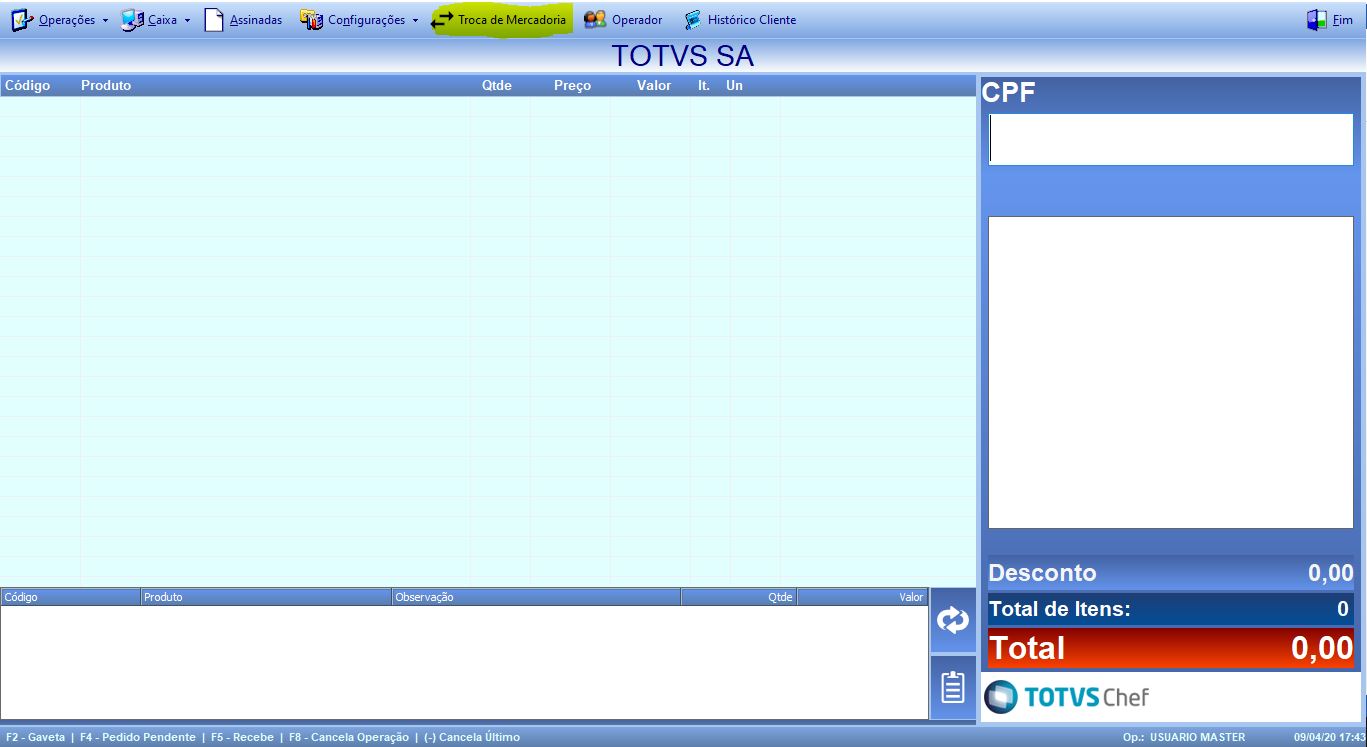This screenshot has height=747, width=1367.
Task: Open the Assinadas menu item
Action: (256, 20)
